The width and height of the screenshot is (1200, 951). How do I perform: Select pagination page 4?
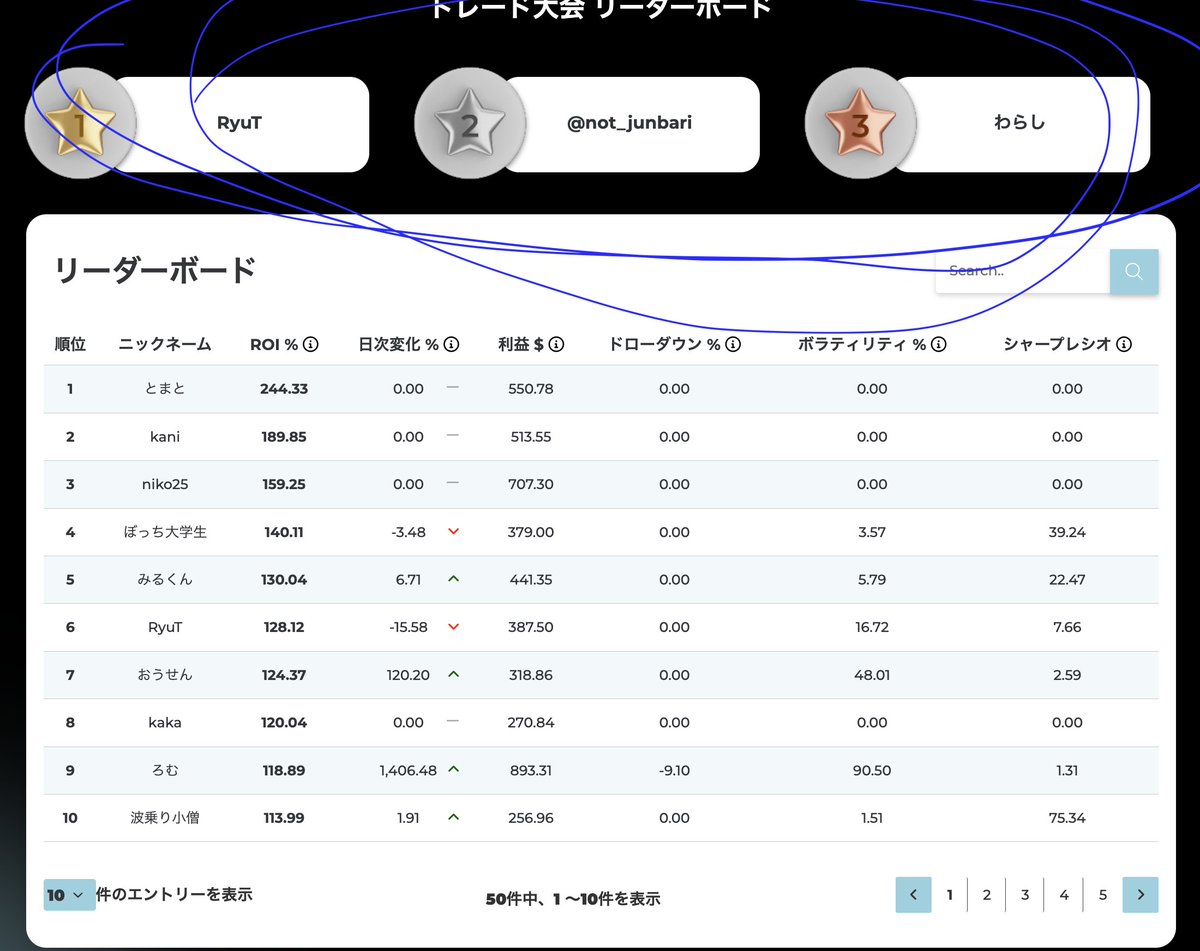point(1064,895)
